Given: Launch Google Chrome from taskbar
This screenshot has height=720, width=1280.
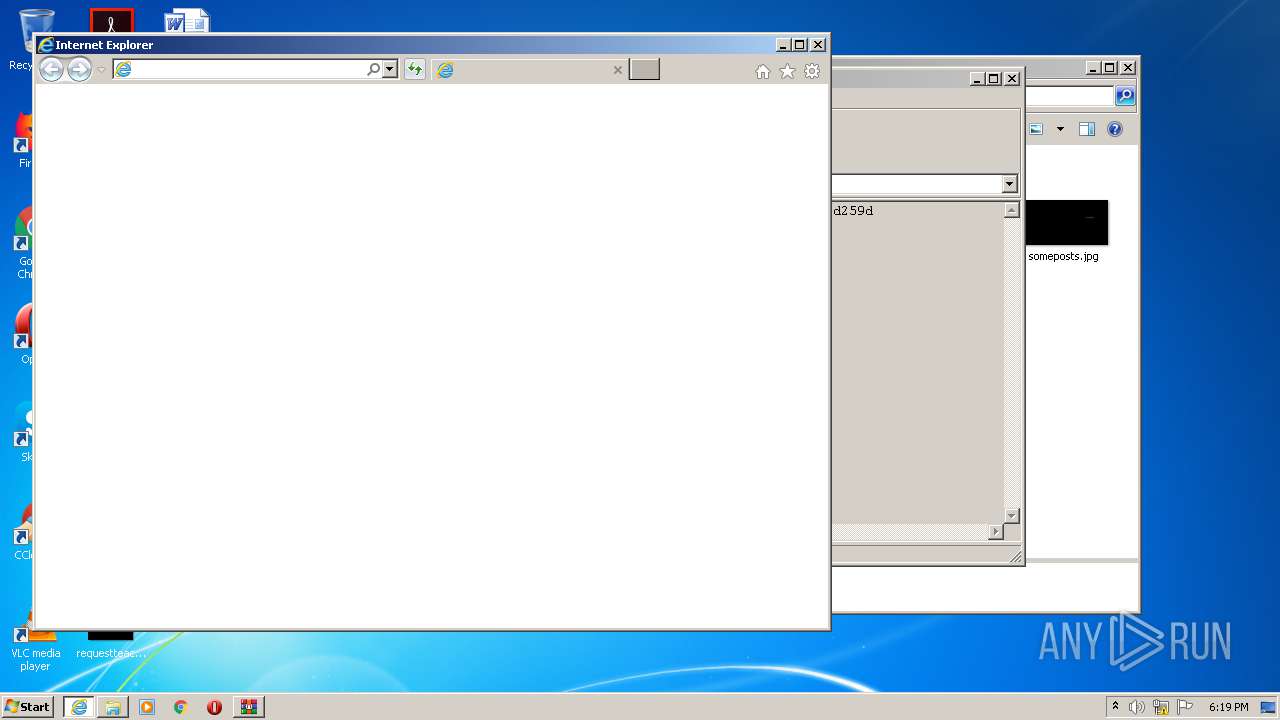Looking at the screenshot, I should pyautogui.click(x=181, y=707).
